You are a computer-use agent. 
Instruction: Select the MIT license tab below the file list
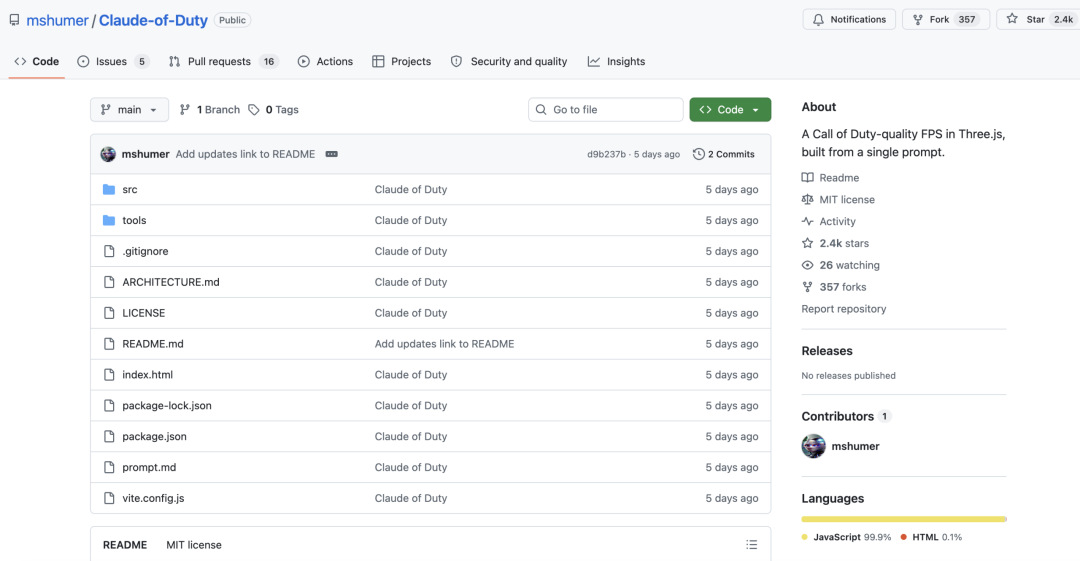coord(194,545)
